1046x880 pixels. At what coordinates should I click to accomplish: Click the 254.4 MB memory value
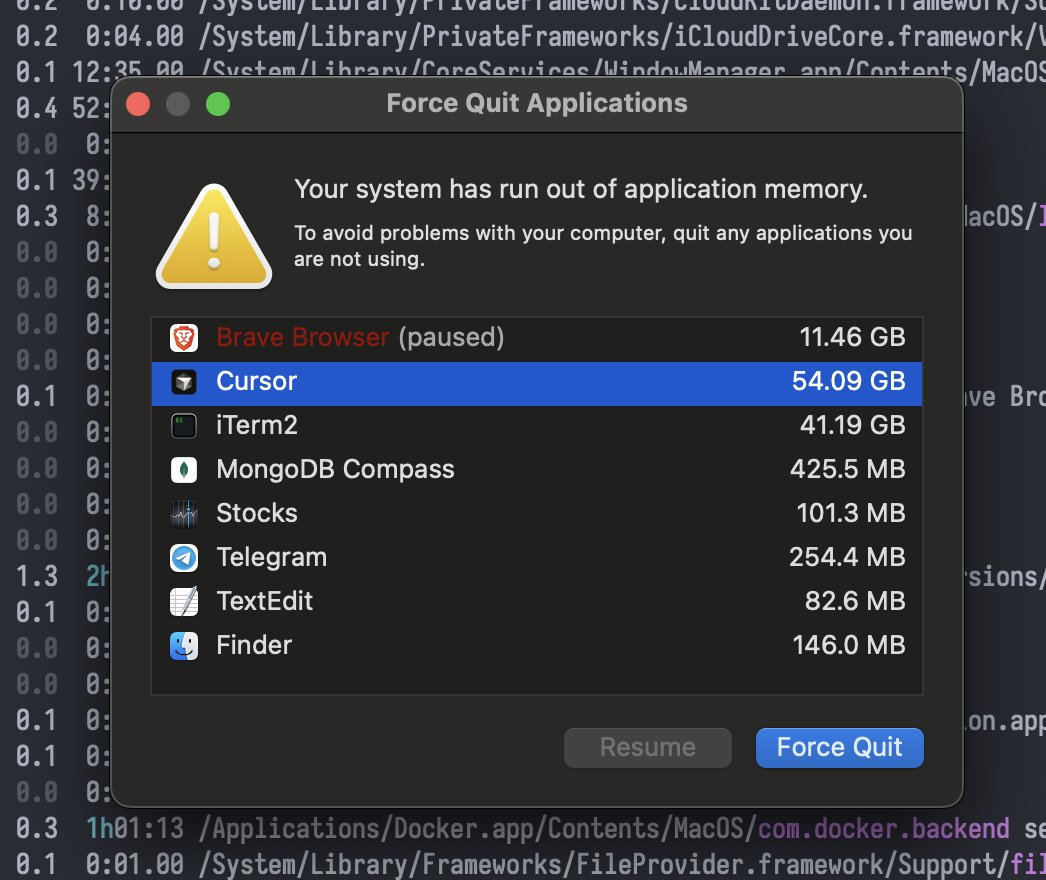coord(847,558)
